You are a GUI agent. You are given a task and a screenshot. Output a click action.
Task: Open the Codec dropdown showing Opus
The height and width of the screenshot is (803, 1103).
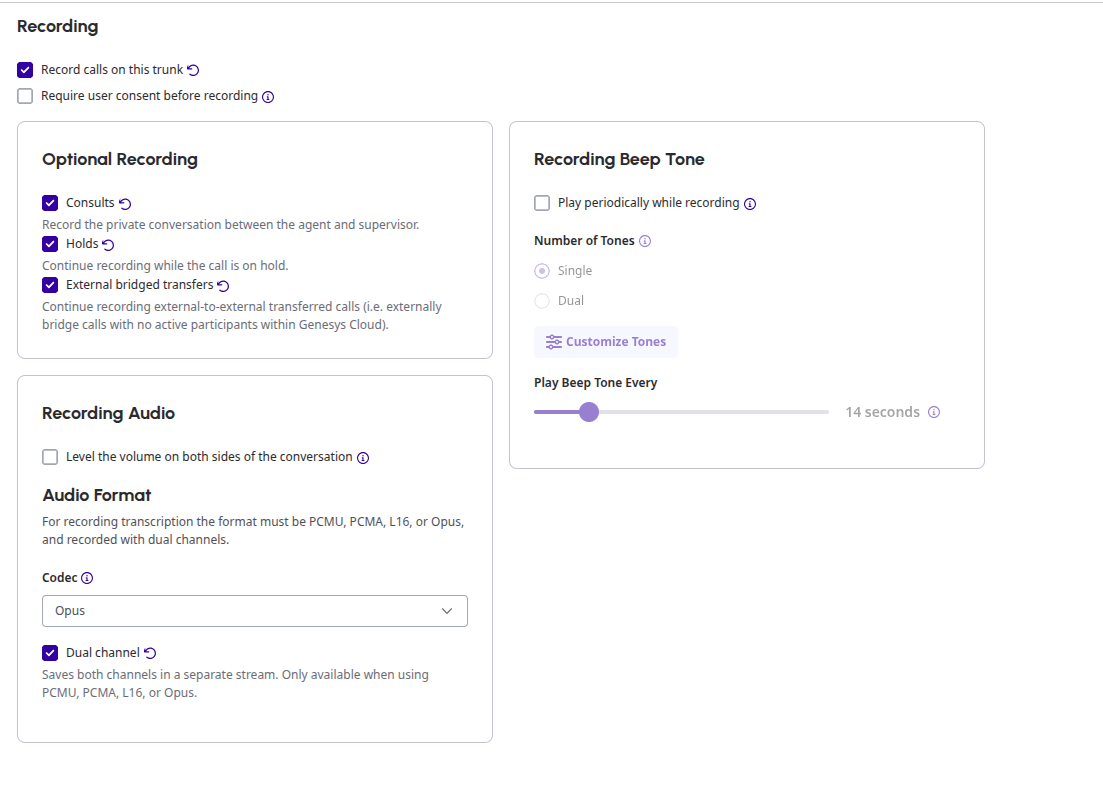coord(255,611)
